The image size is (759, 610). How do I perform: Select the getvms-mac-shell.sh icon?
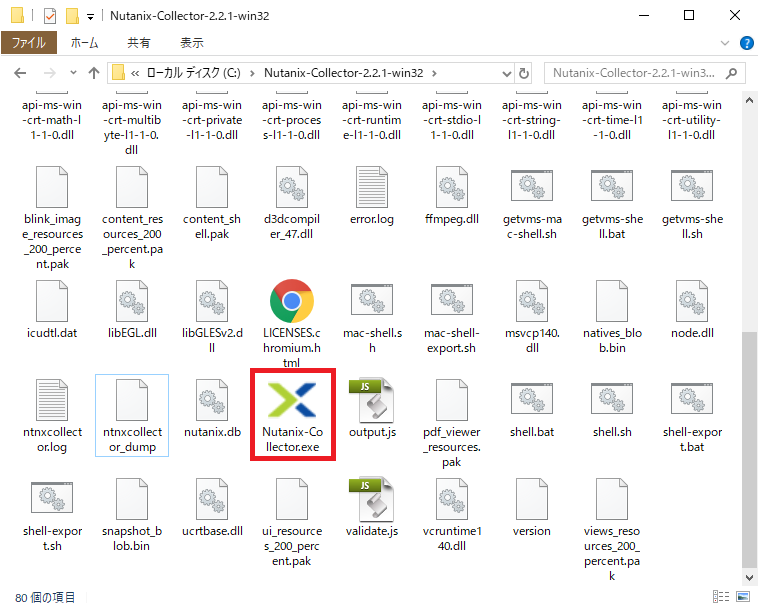[532, 185]
